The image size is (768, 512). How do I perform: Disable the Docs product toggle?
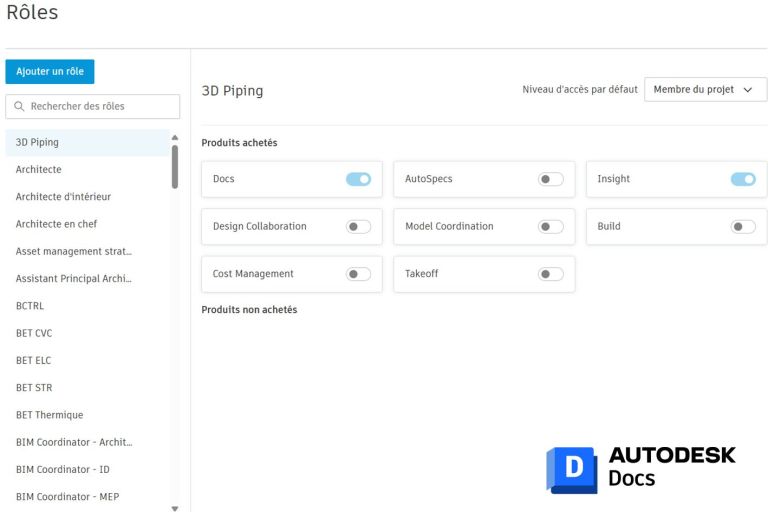click(x=359, y=179)
